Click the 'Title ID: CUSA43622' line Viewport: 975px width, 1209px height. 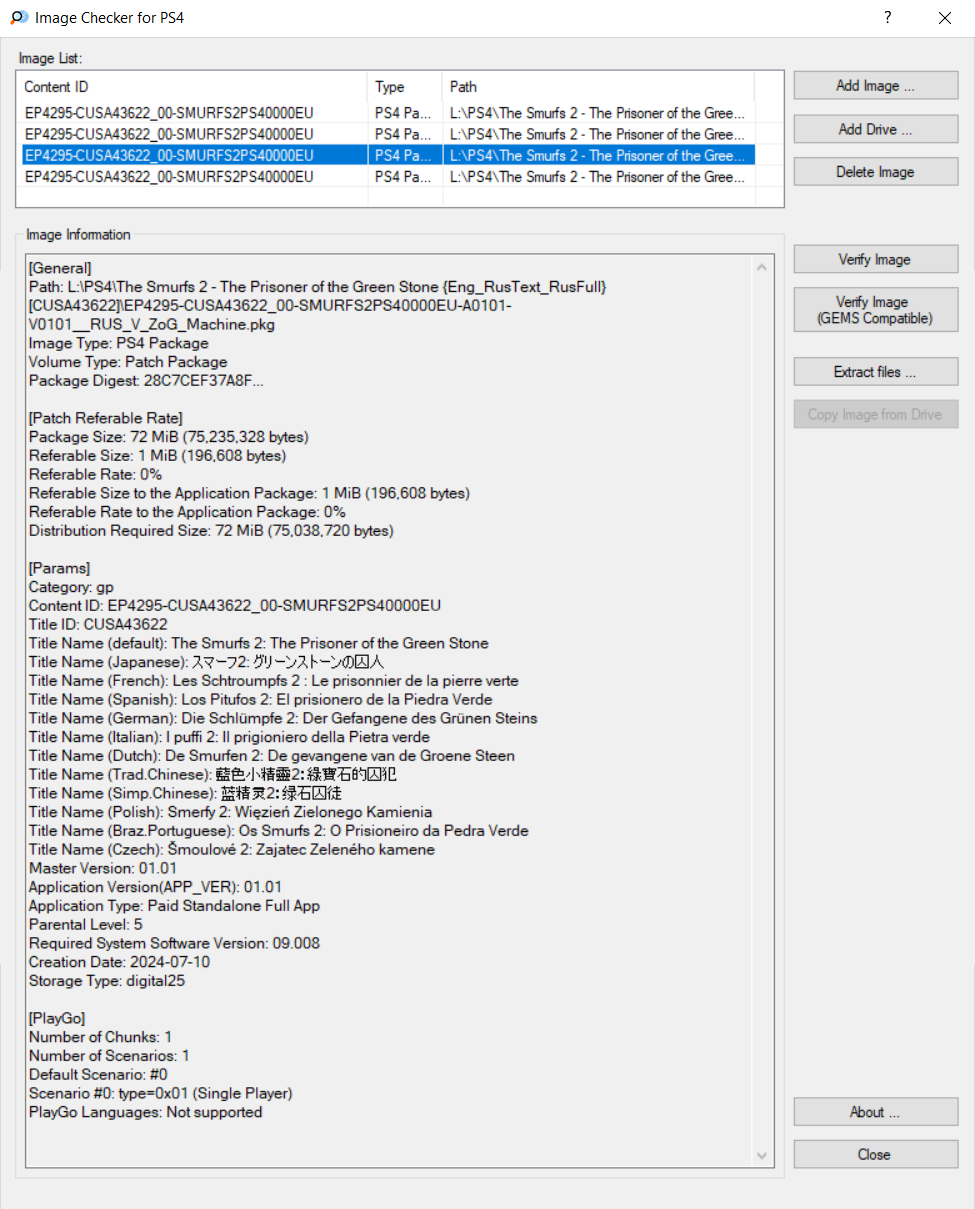point(98,625)
